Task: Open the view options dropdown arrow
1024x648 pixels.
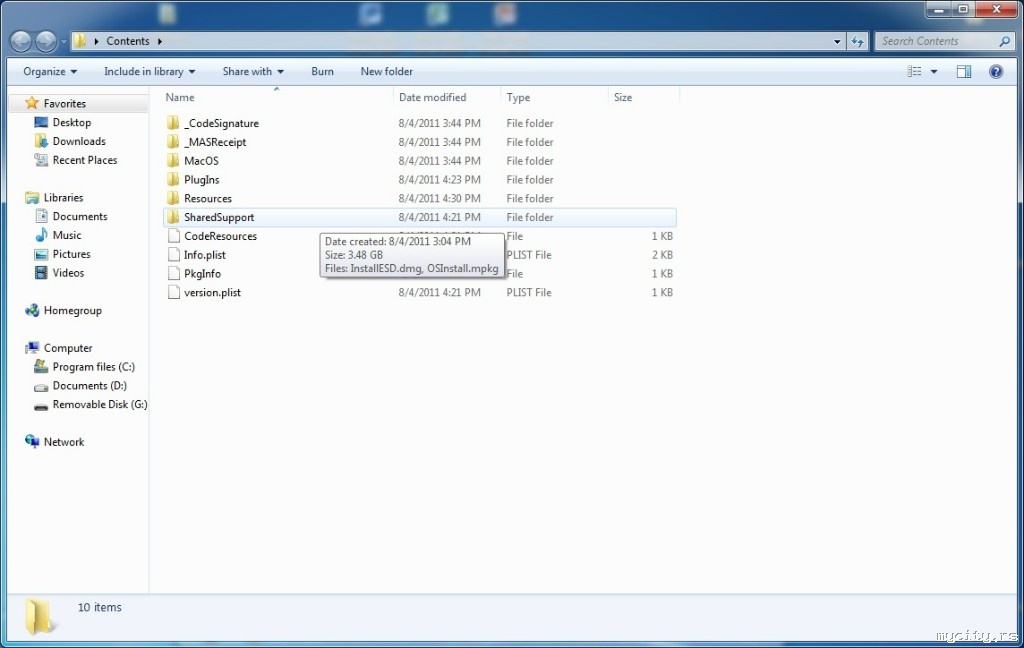Action: [934, 72]
